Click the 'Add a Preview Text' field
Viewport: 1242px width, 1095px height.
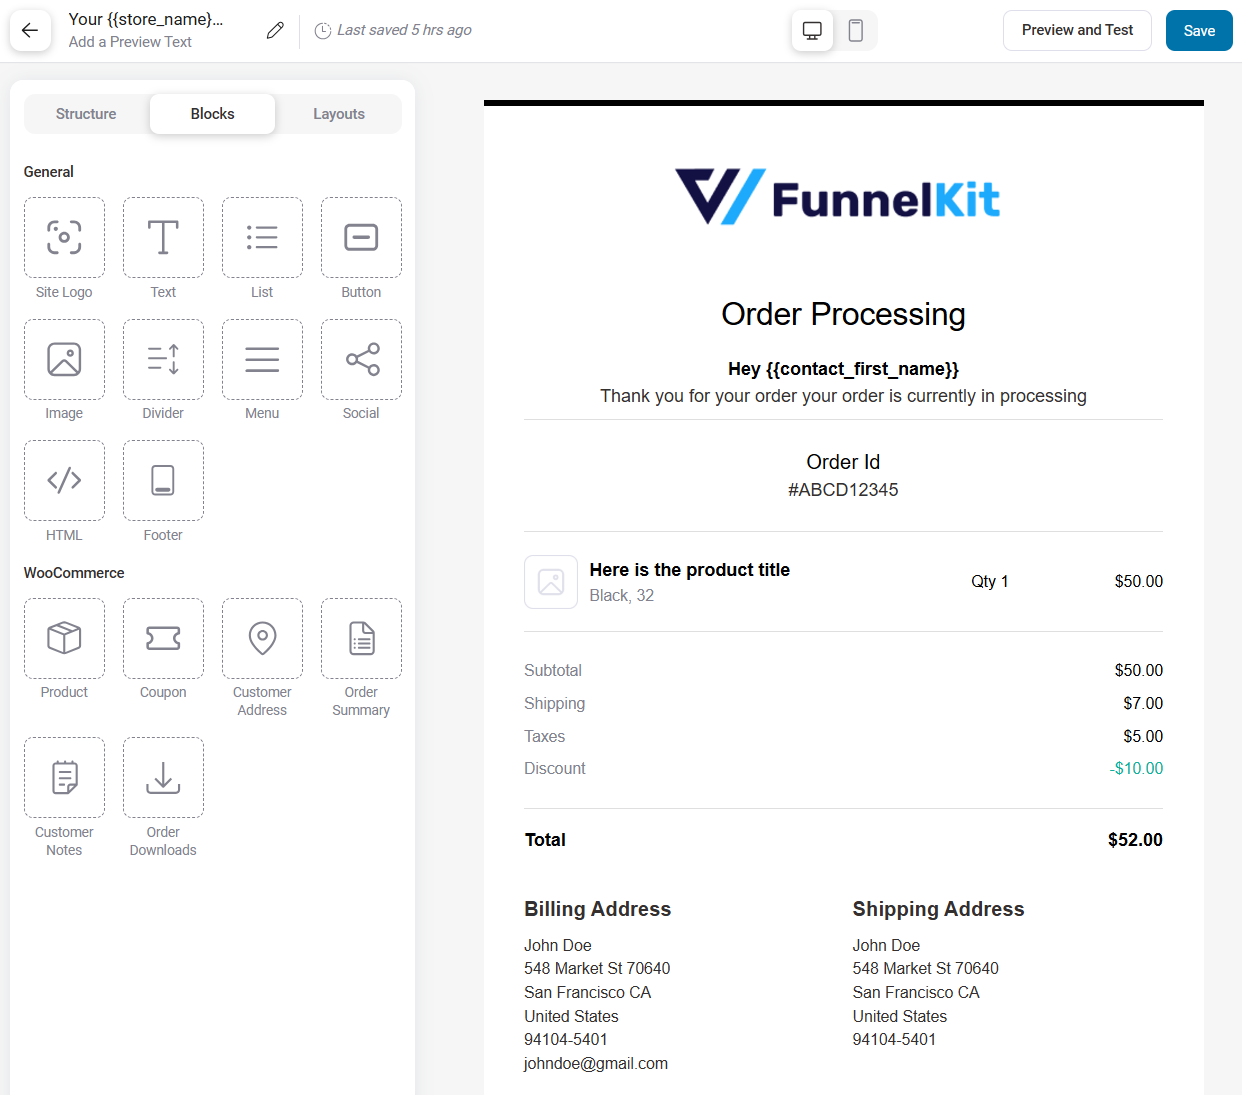tap(130, 42)
